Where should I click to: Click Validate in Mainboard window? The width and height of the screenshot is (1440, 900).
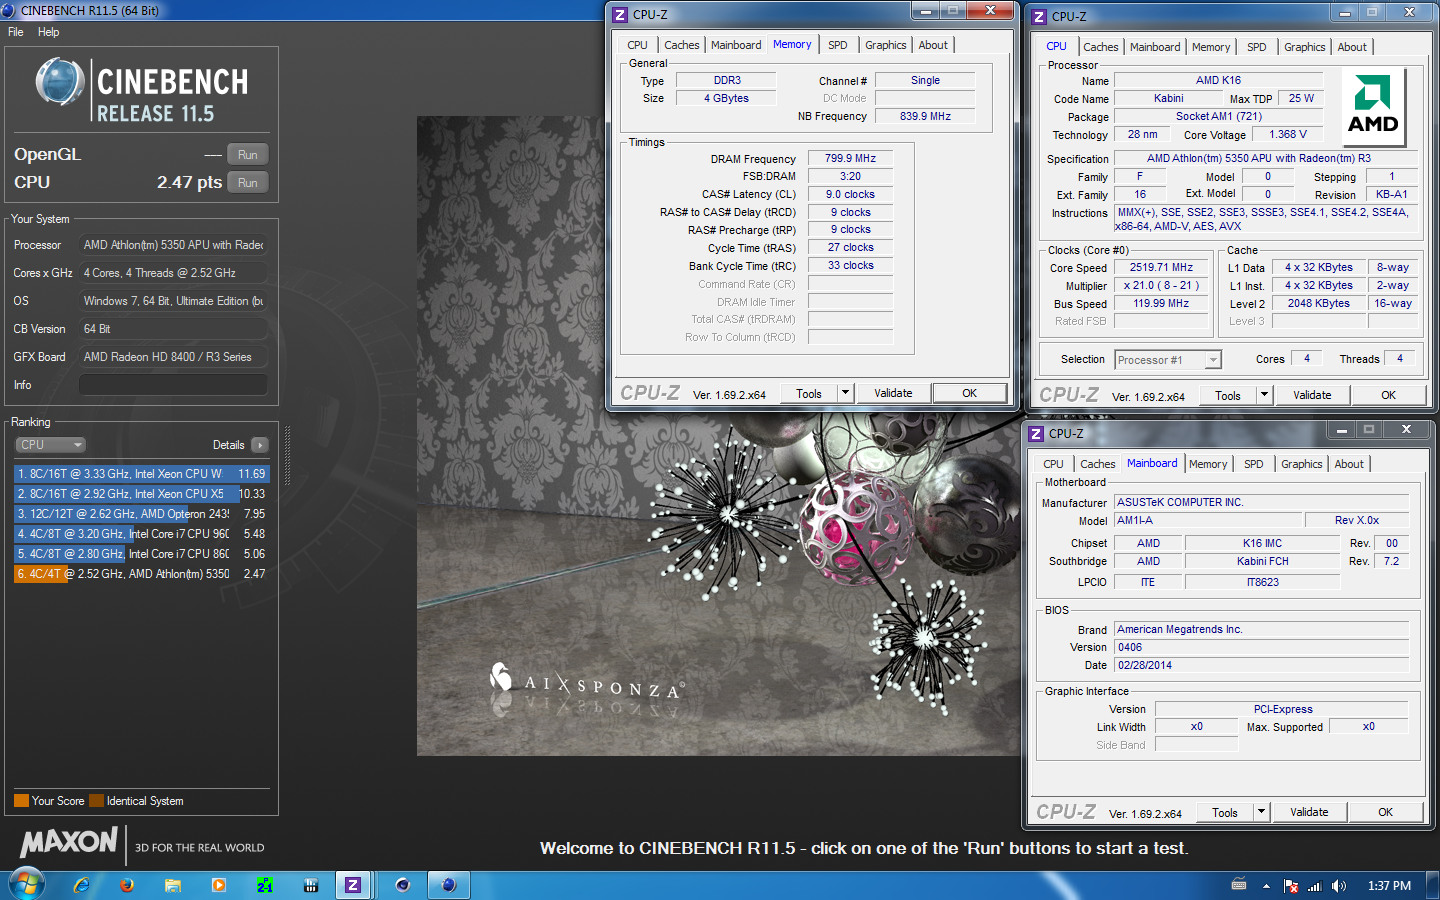(x=1309, y=813)
